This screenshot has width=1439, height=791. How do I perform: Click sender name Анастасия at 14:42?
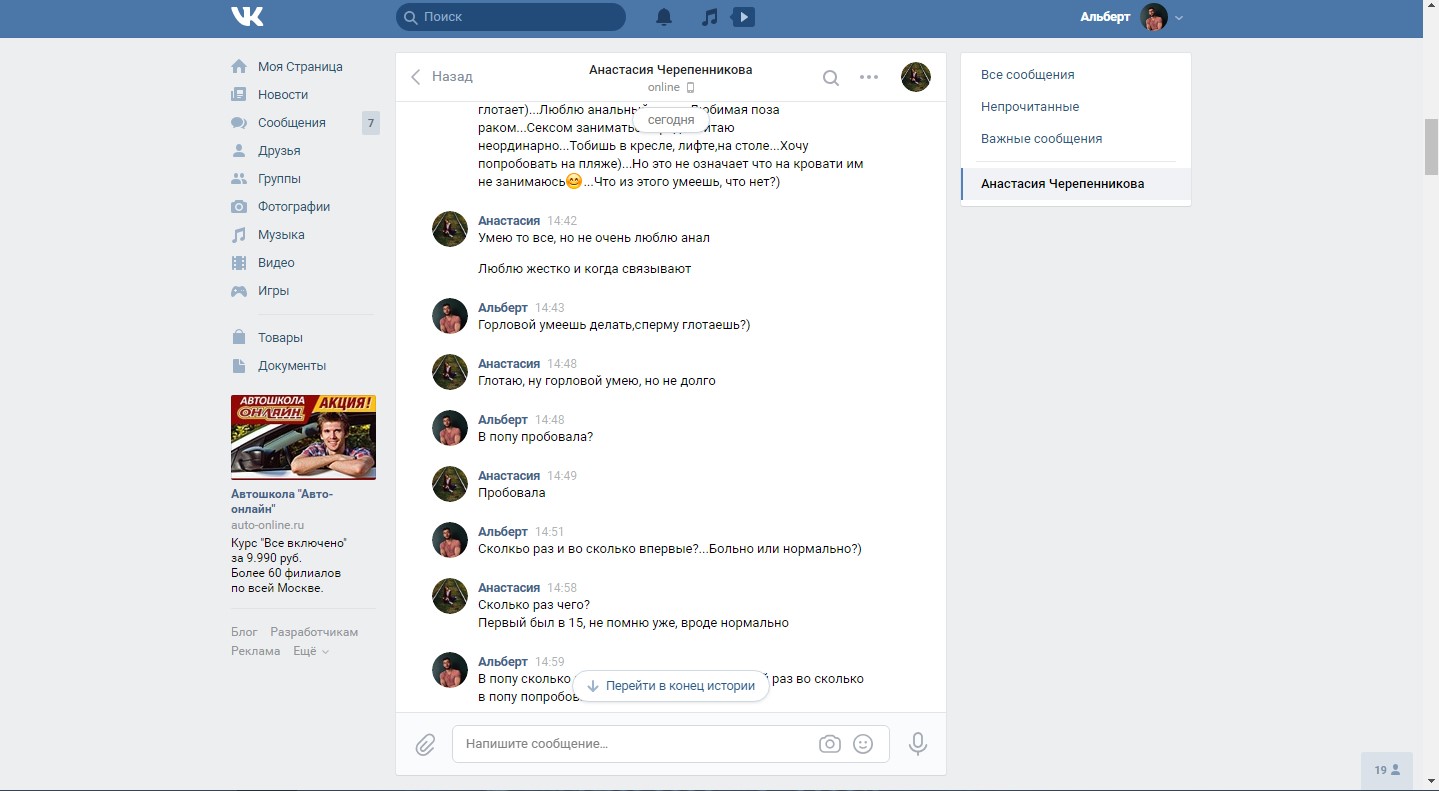tap(509, 221)
